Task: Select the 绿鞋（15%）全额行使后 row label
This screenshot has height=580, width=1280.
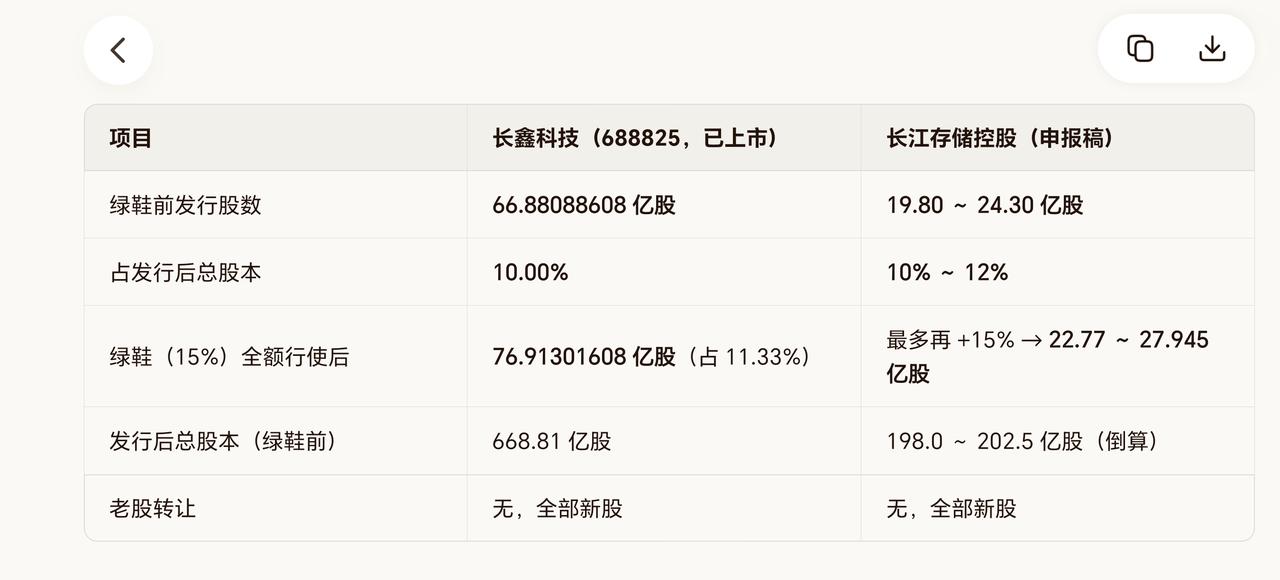Action: (229, 356)
